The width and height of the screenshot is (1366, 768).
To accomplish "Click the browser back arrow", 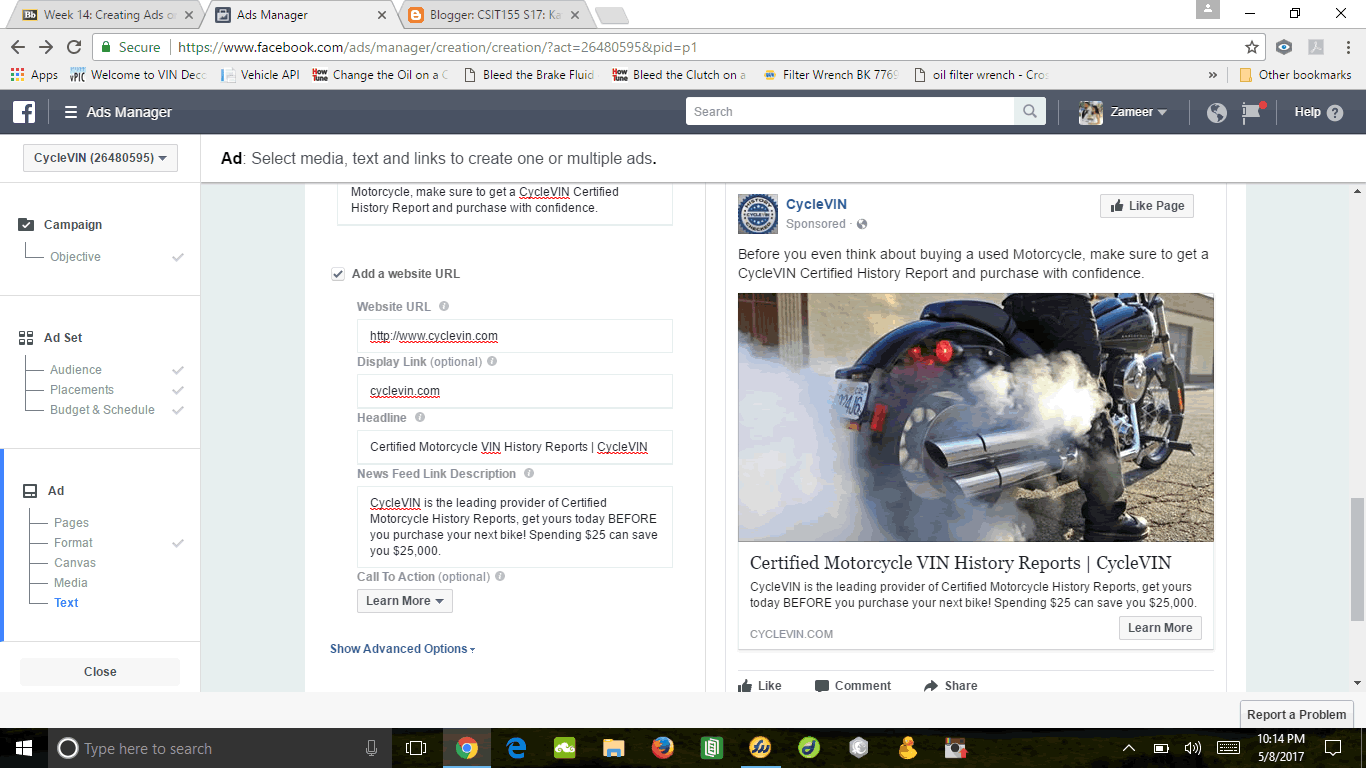I will click(18, 47).
